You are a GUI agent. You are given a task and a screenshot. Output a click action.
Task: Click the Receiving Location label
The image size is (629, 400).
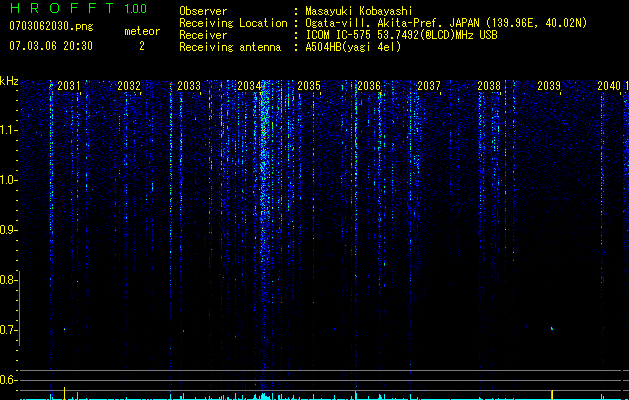click(x=233, y=23)
